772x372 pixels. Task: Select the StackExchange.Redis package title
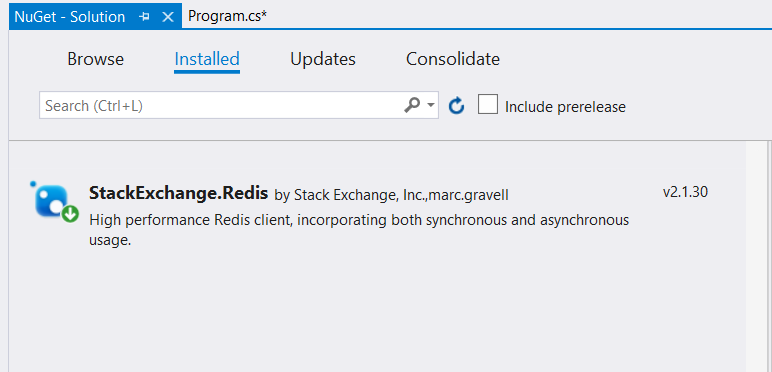coord(178,192)
